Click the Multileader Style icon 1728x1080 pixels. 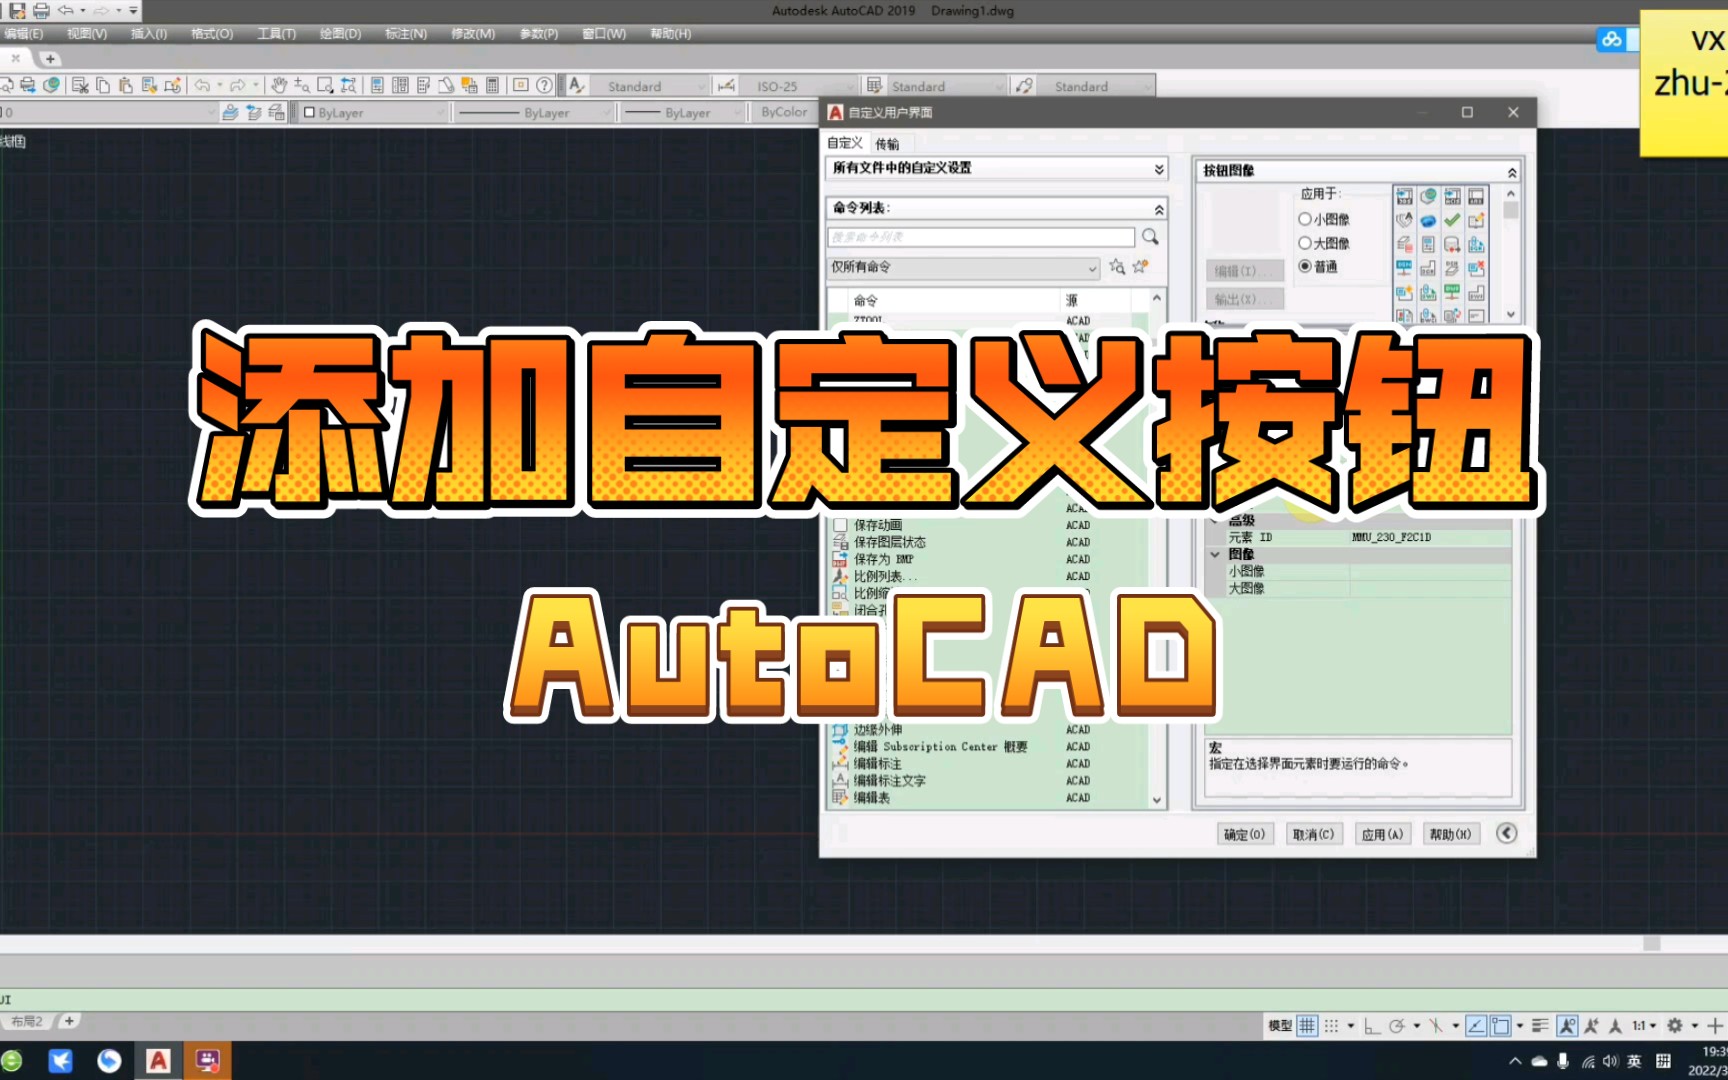pyautogui.click(x=1024, y=86)
